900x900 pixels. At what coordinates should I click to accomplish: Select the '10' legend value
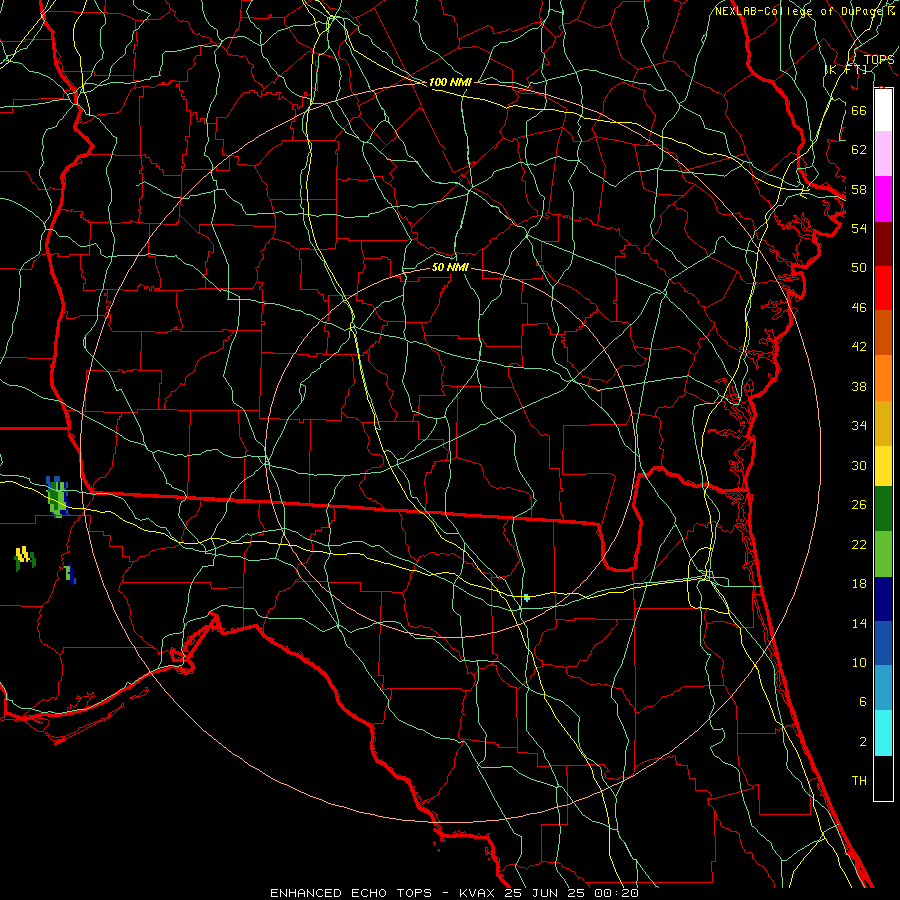point(859,663)
